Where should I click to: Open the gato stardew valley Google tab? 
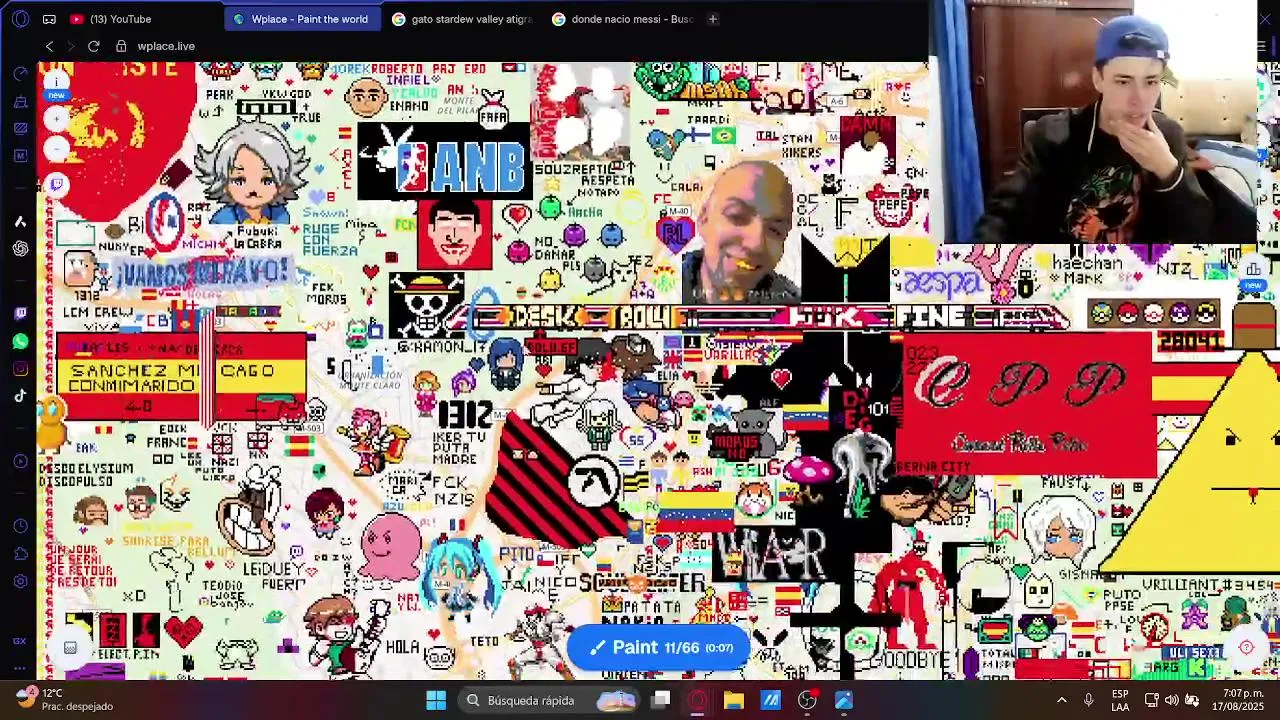[463, 19]
